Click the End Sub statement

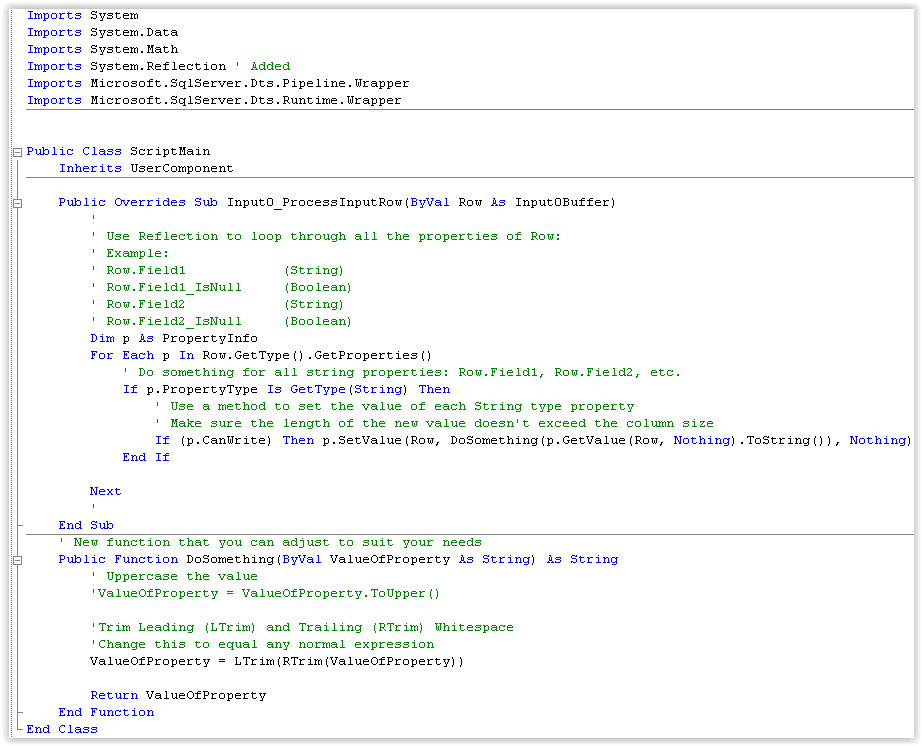click(x=84, y=525)
